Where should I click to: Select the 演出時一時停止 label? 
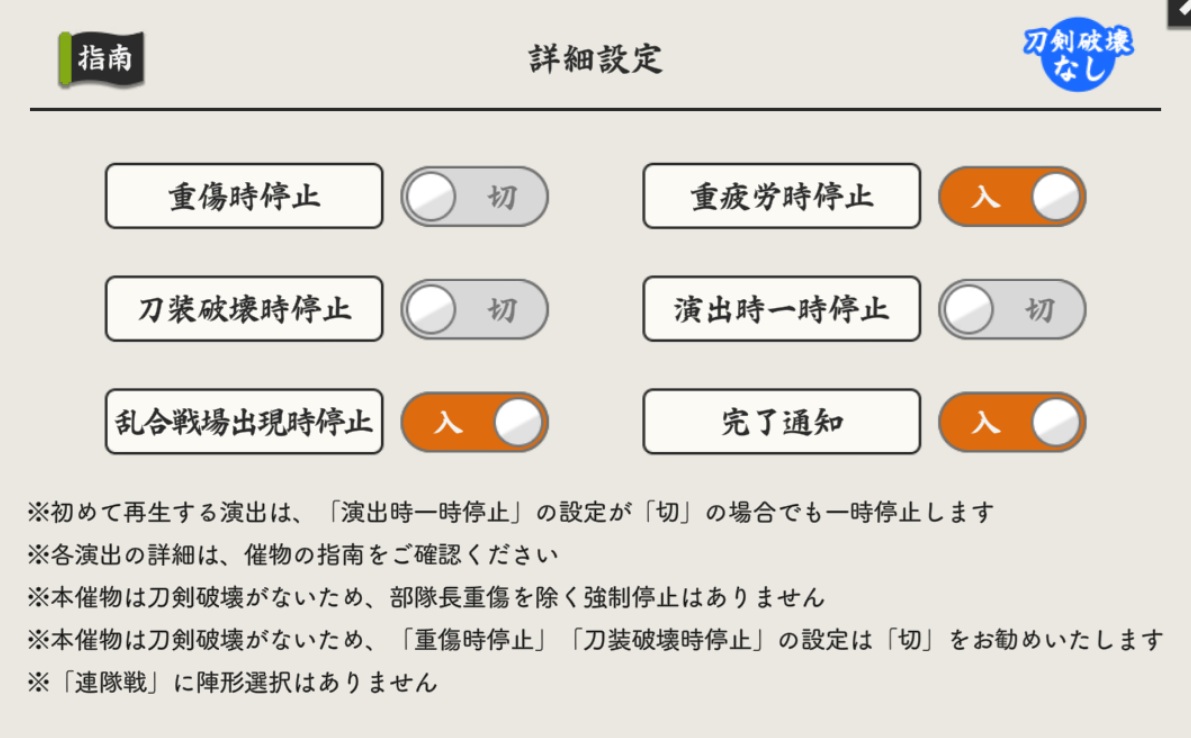(x=782, y=309)
